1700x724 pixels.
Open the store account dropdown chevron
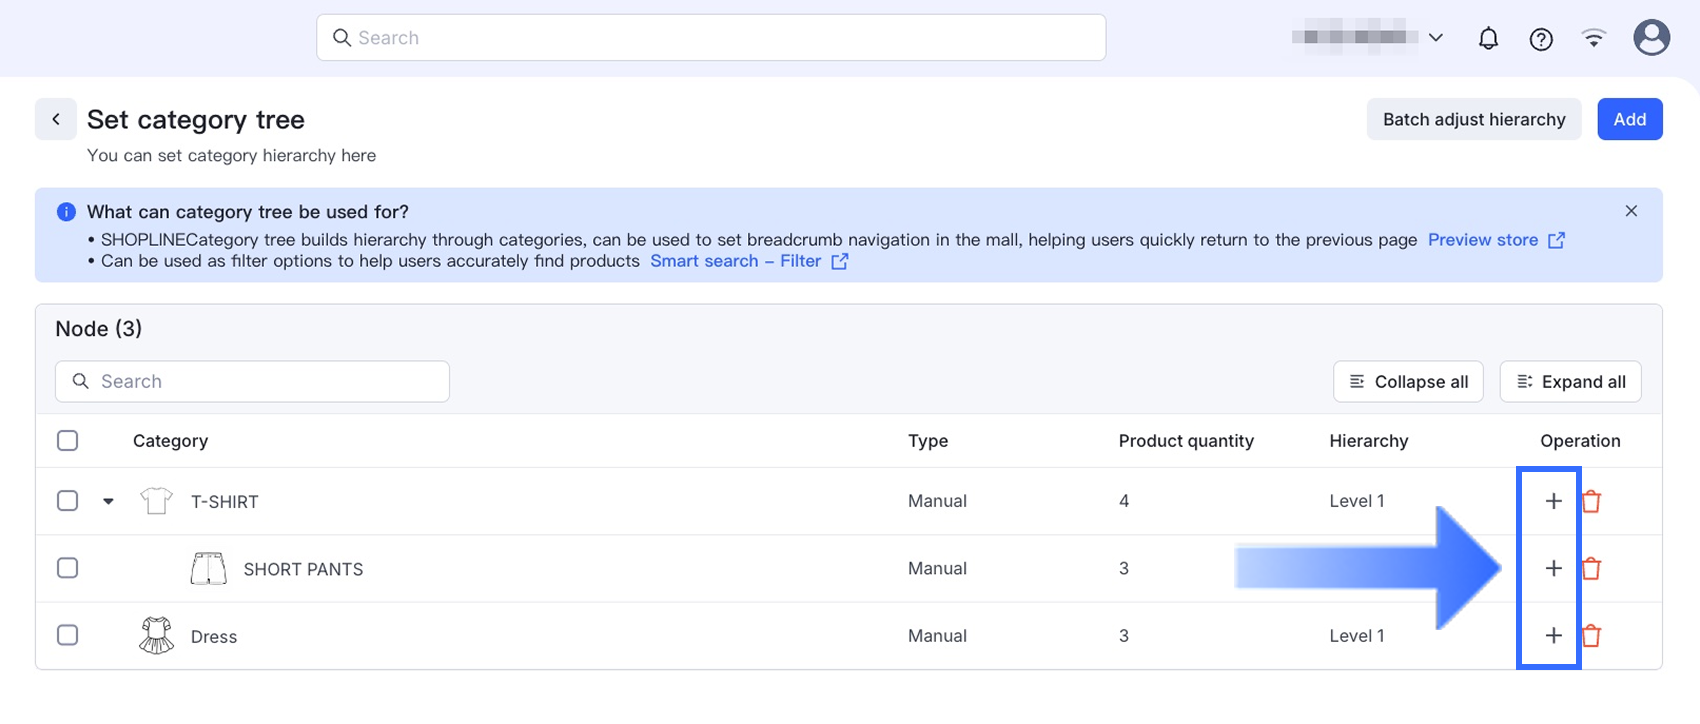click(1436, 38)
